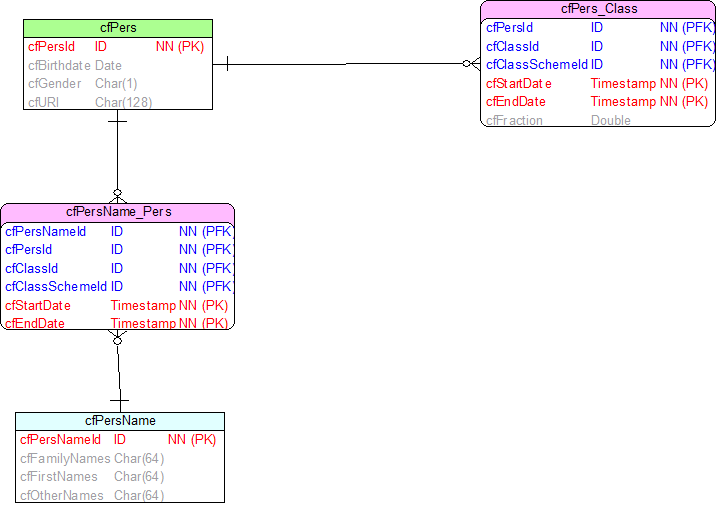Select relationship line between cfPers and cfPers_Class
This screenshot has height=507, width=723.
tap(346, 64)
